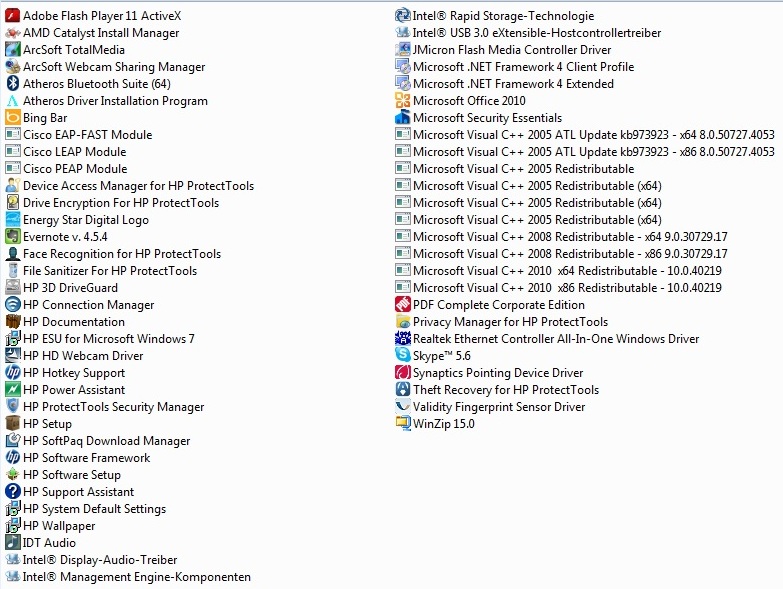This screenshot has height=589, width=783.
Task: Click the Theft Recovery for HP ProtectTools icon
Action: tap(402, 389)
